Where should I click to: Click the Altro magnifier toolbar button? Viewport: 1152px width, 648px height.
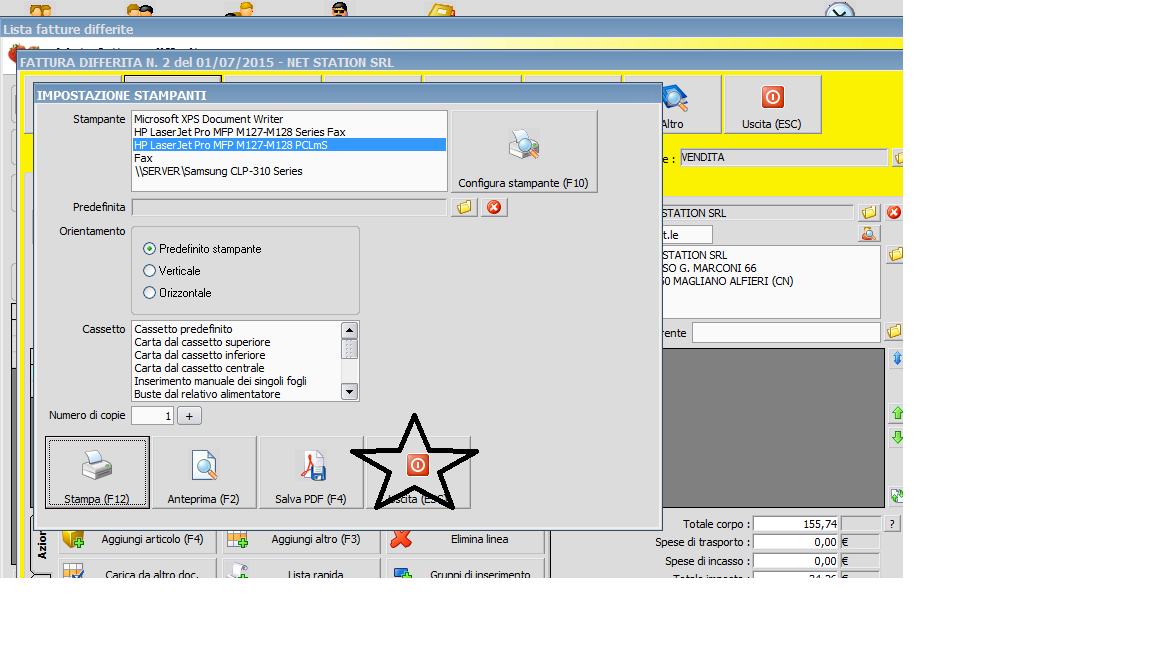673,104
